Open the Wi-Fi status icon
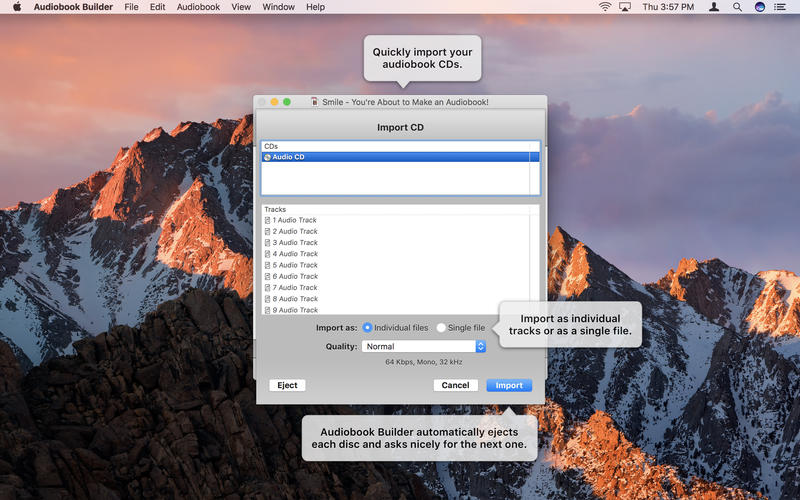This screenshot has height=500, width=800. pyautogui.click(x=605, y=7)
